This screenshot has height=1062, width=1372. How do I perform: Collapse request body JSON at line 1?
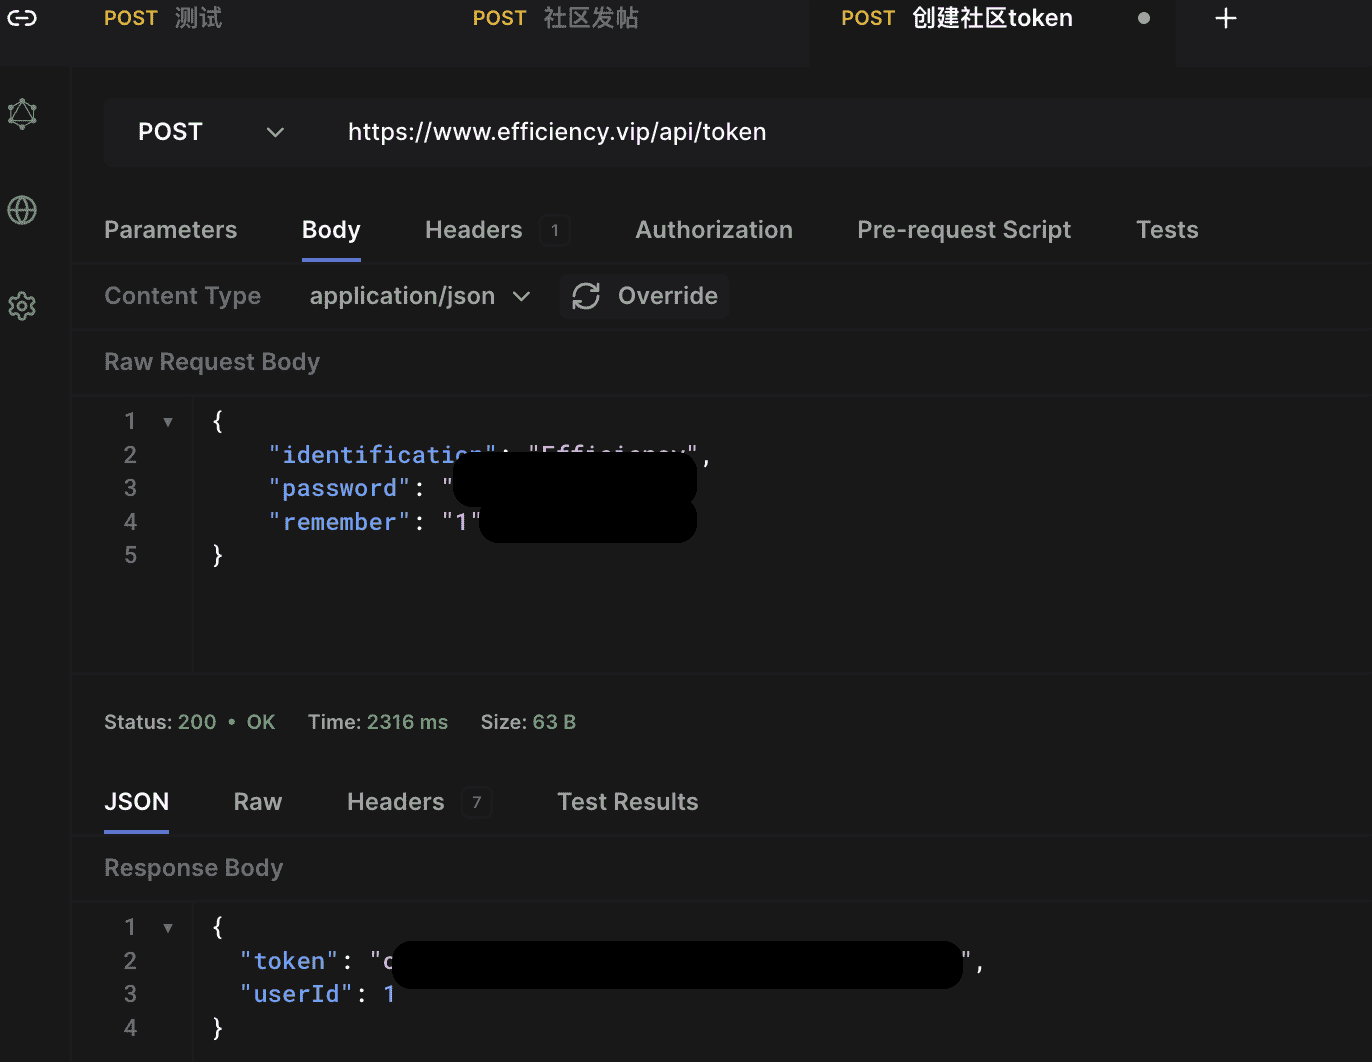point(168,422)
